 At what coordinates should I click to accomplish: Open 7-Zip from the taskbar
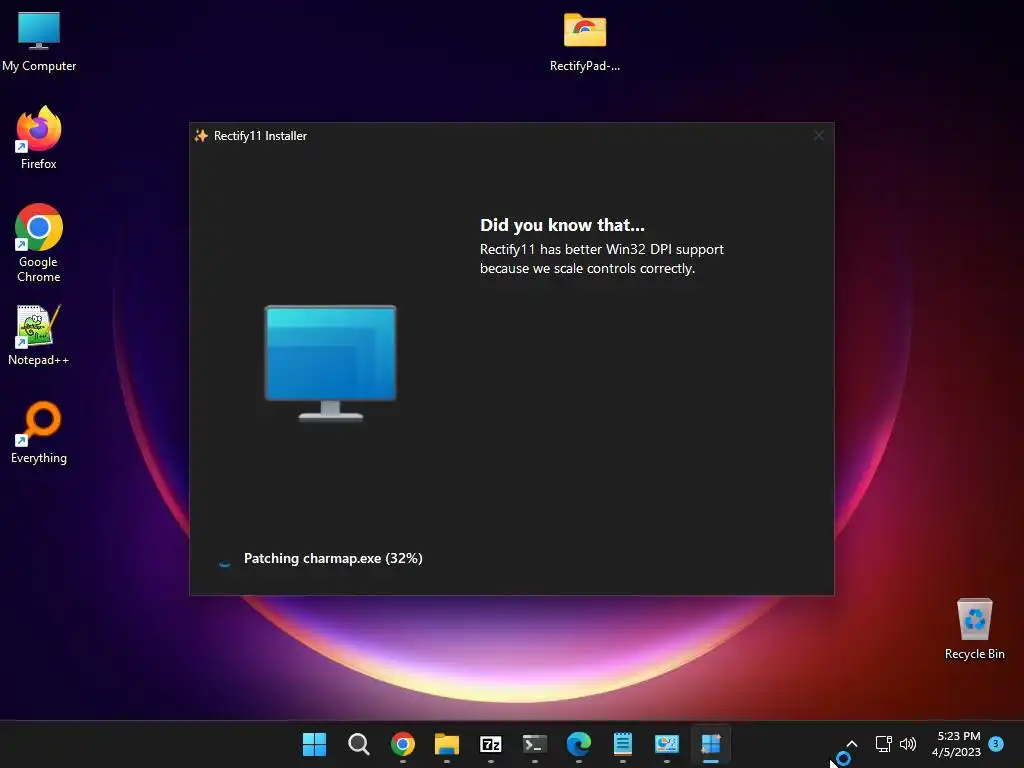(x=490, y=744)
